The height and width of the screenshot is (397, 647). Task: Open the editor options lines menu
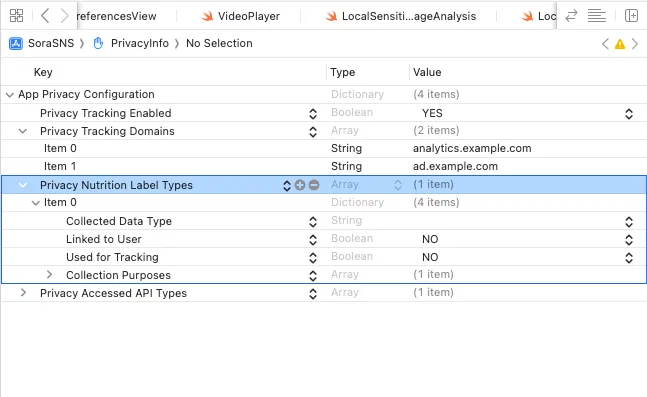(x=597, y=16)
